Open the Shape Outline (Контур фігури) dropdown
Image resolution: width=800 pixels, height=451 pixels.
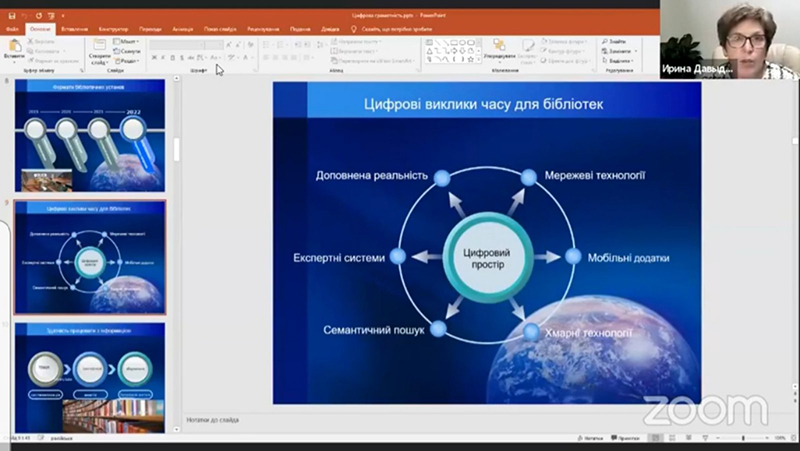(x=564, y=51)
